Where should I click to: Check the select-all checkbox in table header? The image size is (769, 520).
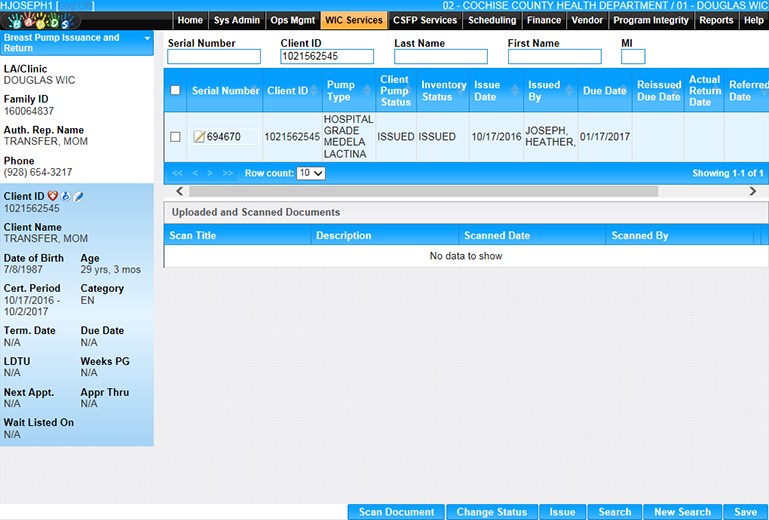176,91
